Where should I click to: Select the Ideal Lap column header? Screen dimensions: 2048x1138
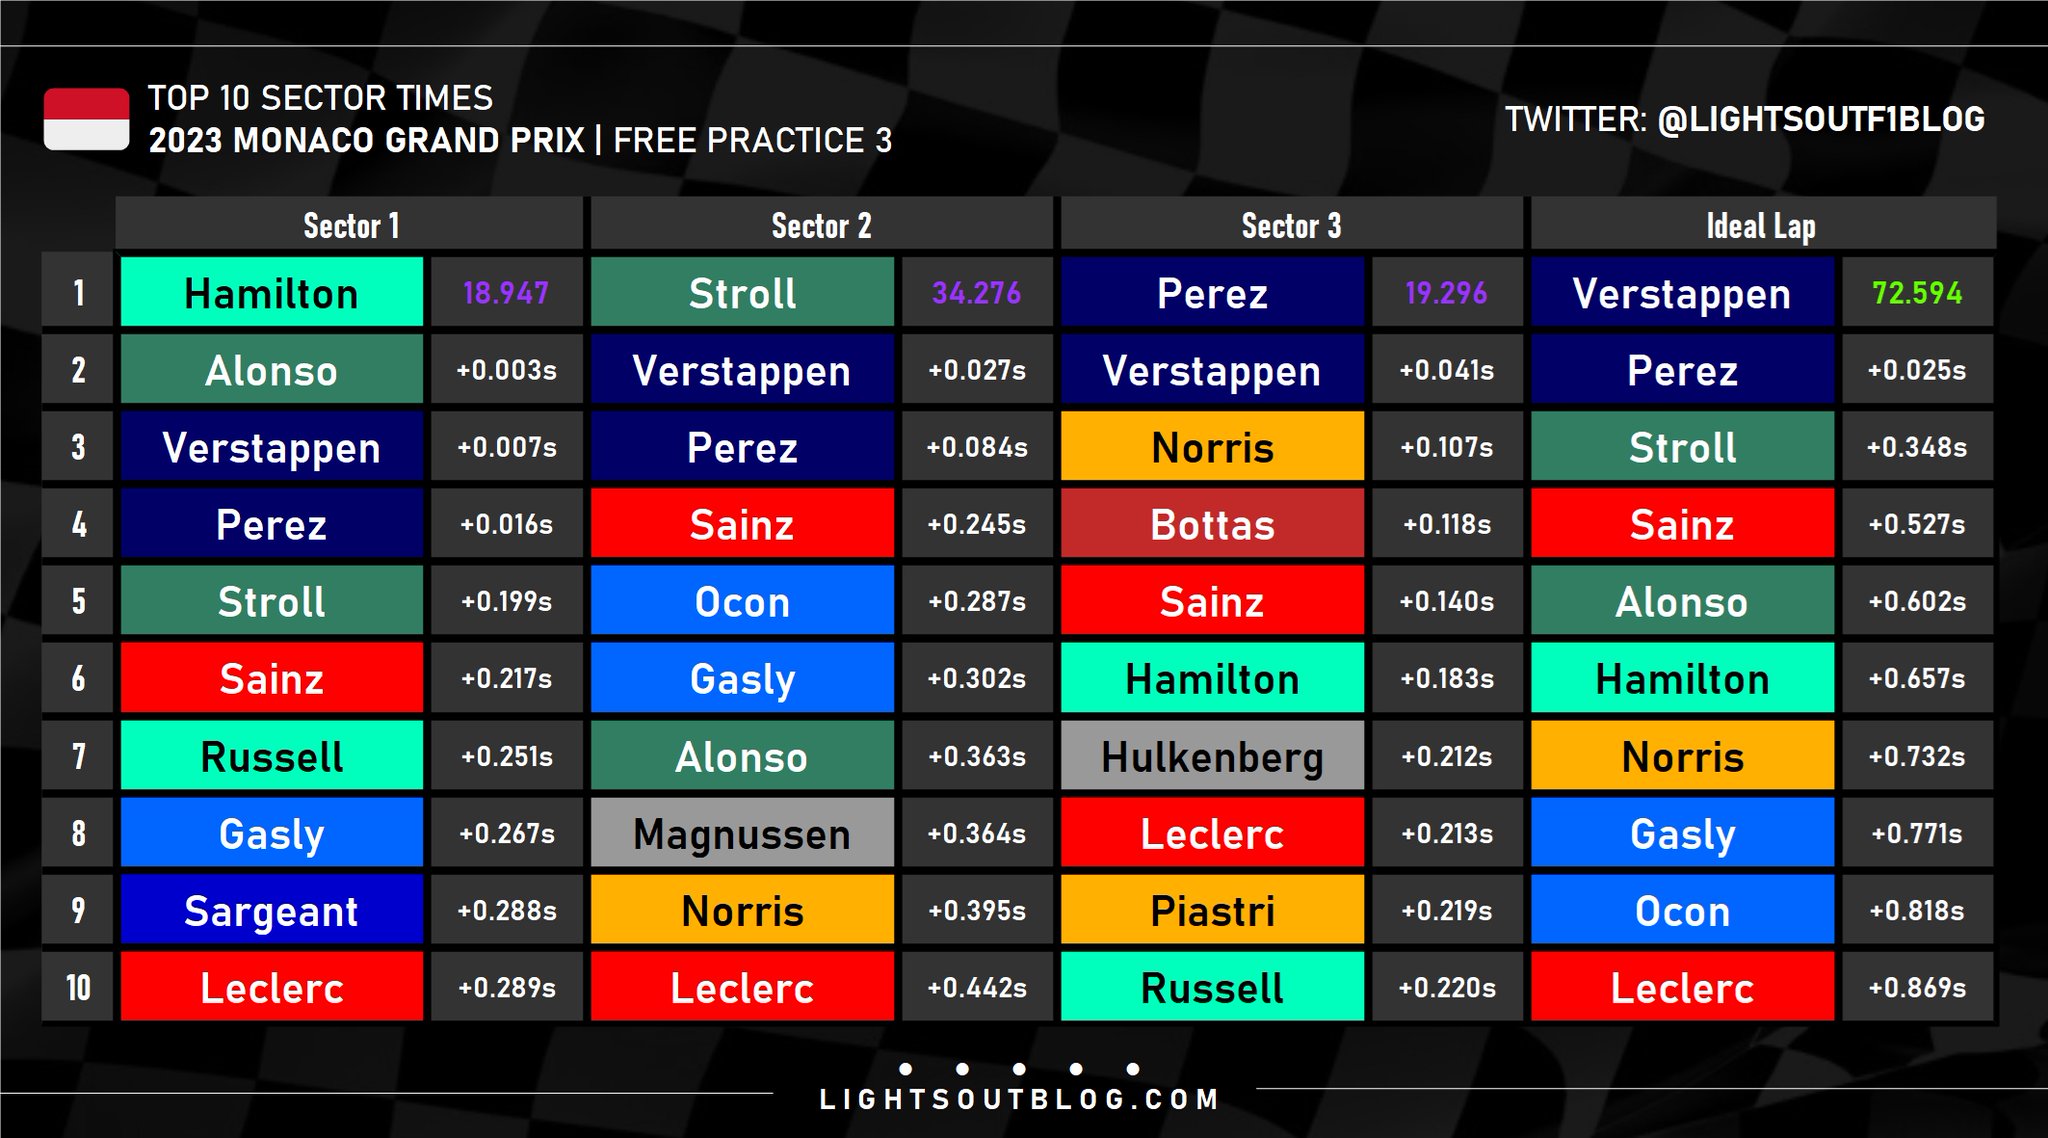(1762, 224)
